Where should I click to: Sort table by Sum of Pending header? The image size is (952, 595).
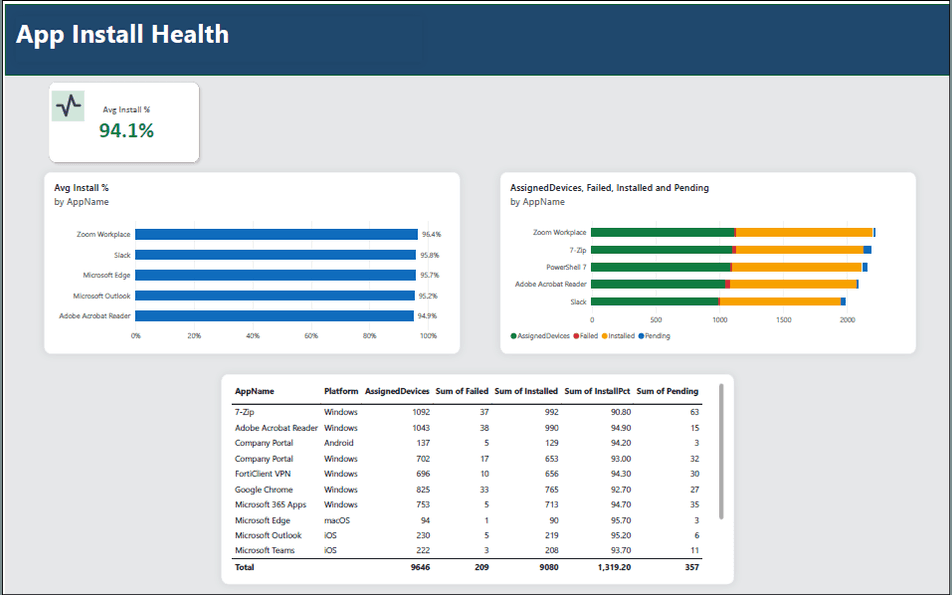coord(667,391)
